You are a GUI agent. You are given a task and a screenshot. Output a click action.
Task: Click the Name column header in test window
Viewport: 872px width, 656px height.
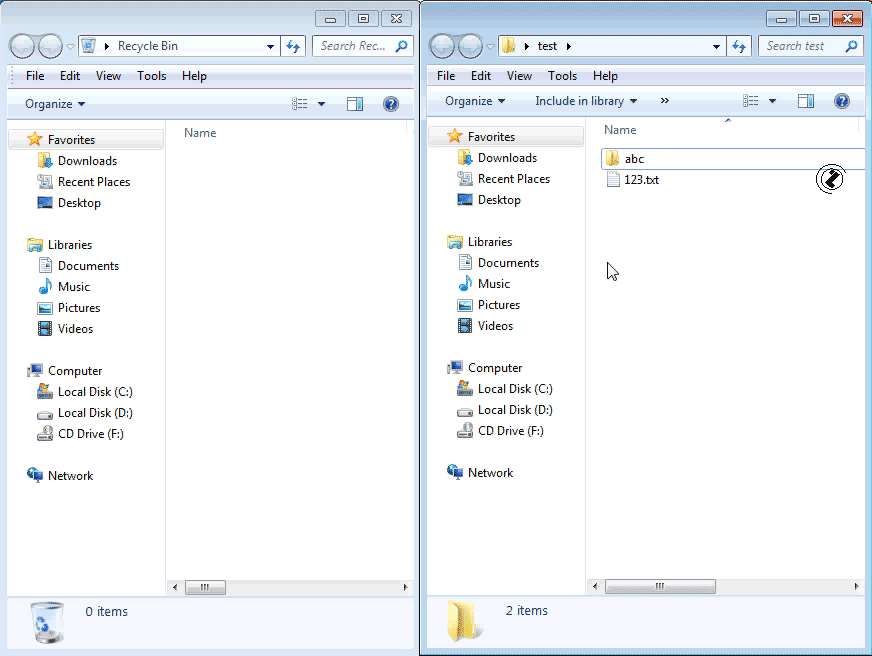(x=620, y=130)
